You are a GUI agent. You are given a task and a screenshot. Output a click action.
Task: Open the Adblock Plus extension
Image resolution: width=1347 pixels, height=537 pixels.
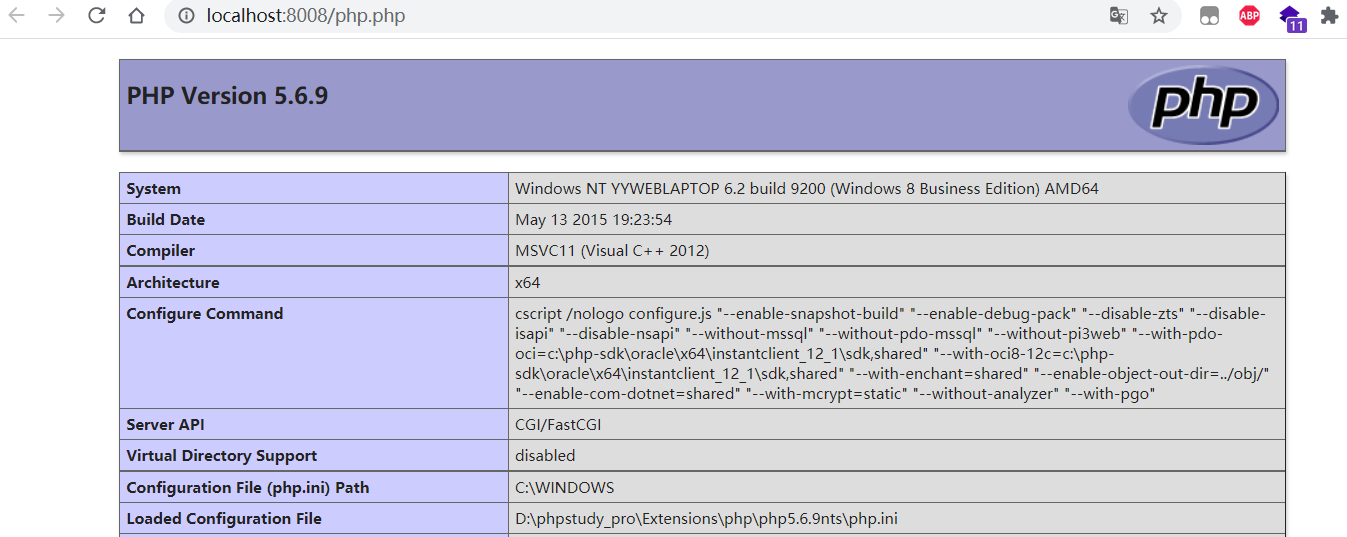(x=1249, y=16)
